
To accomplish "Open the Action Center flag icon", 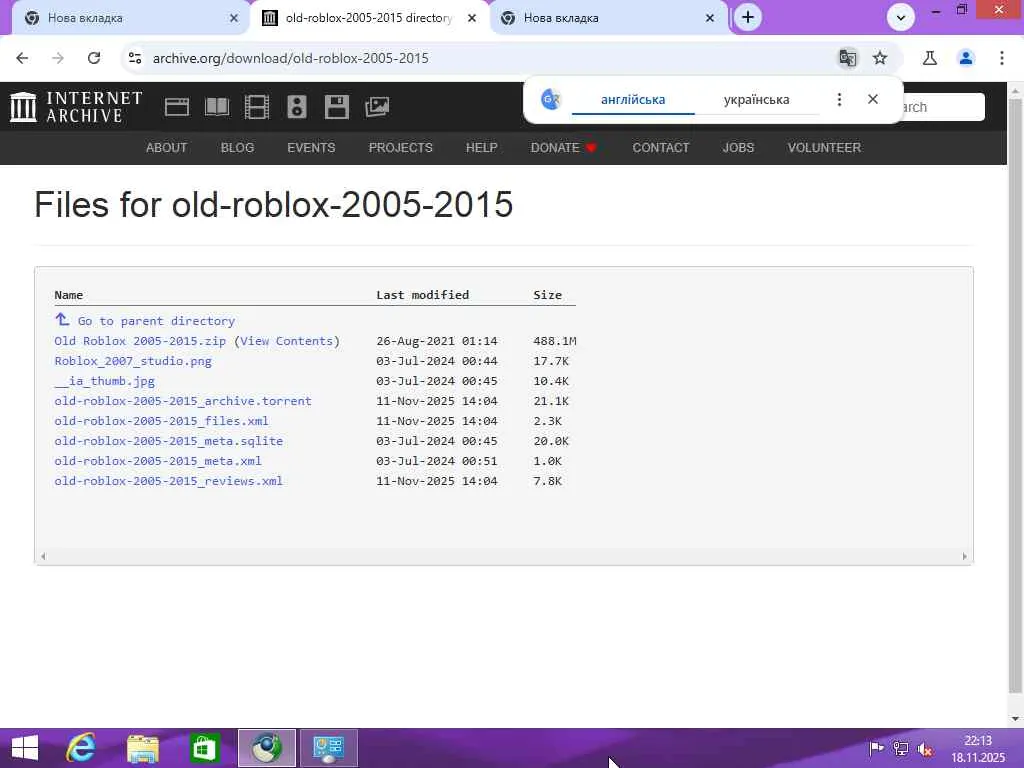I will coord(876,749).
